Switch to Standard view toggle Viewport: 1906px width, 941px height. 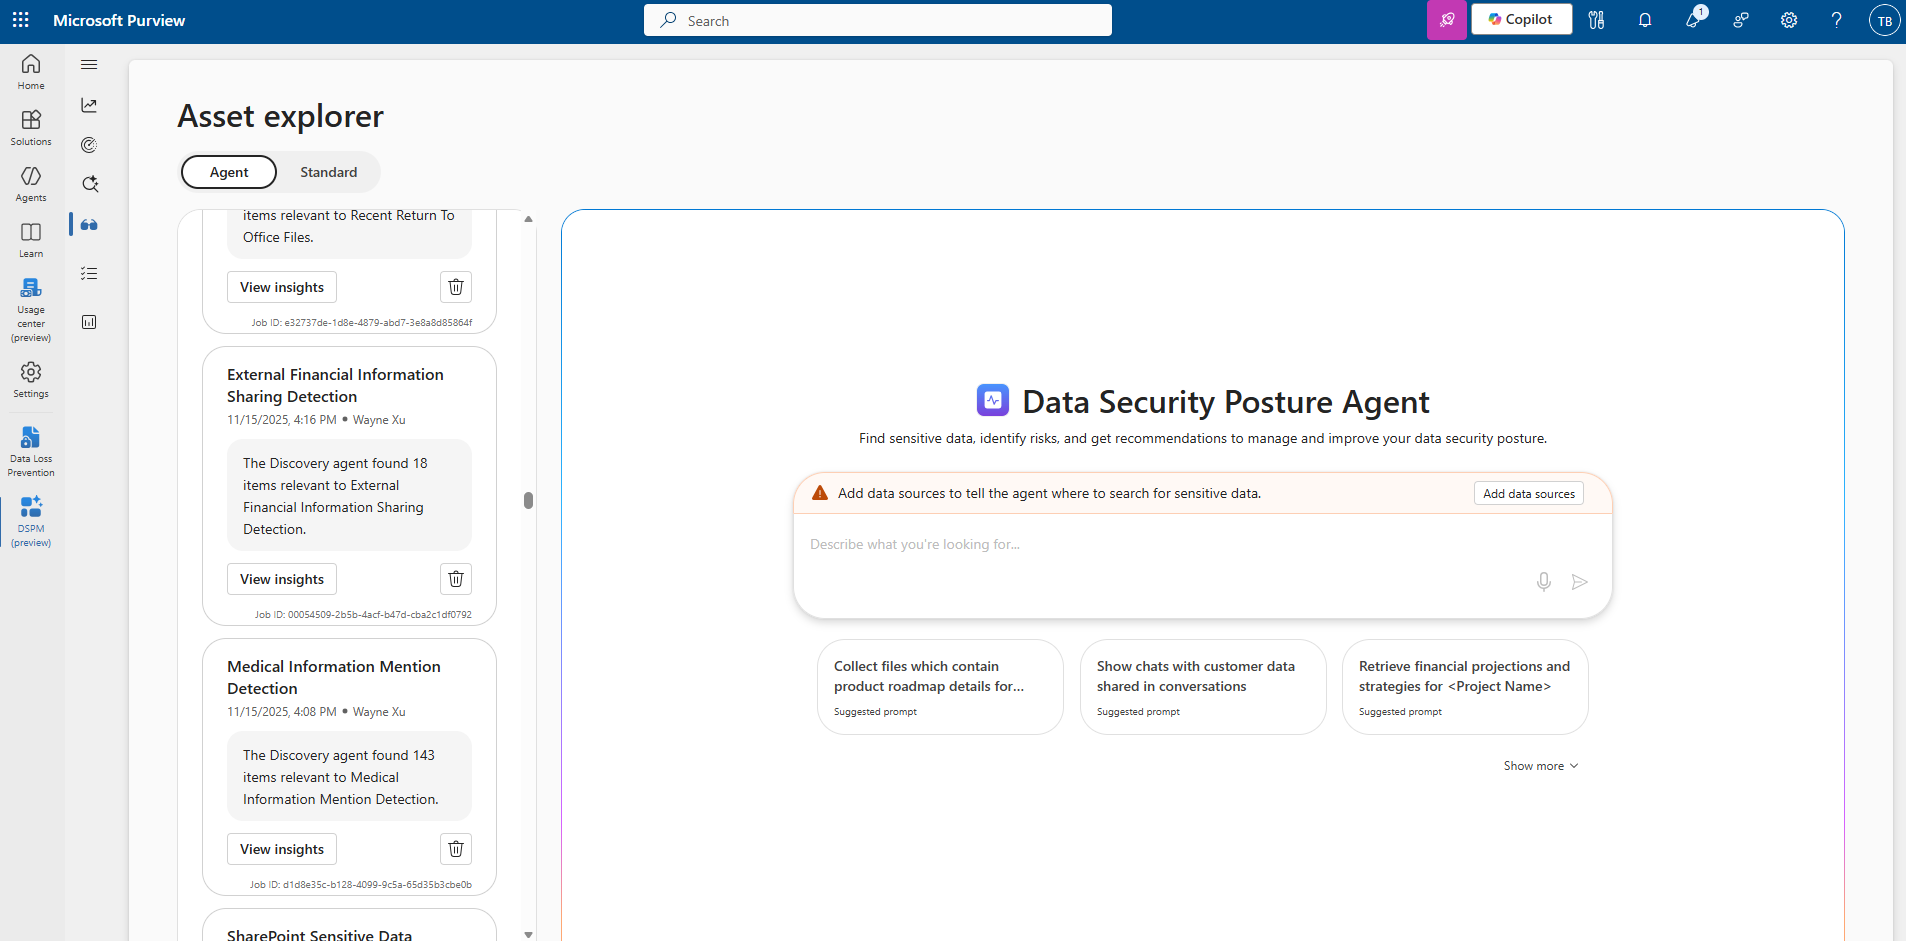coord(329,172)
